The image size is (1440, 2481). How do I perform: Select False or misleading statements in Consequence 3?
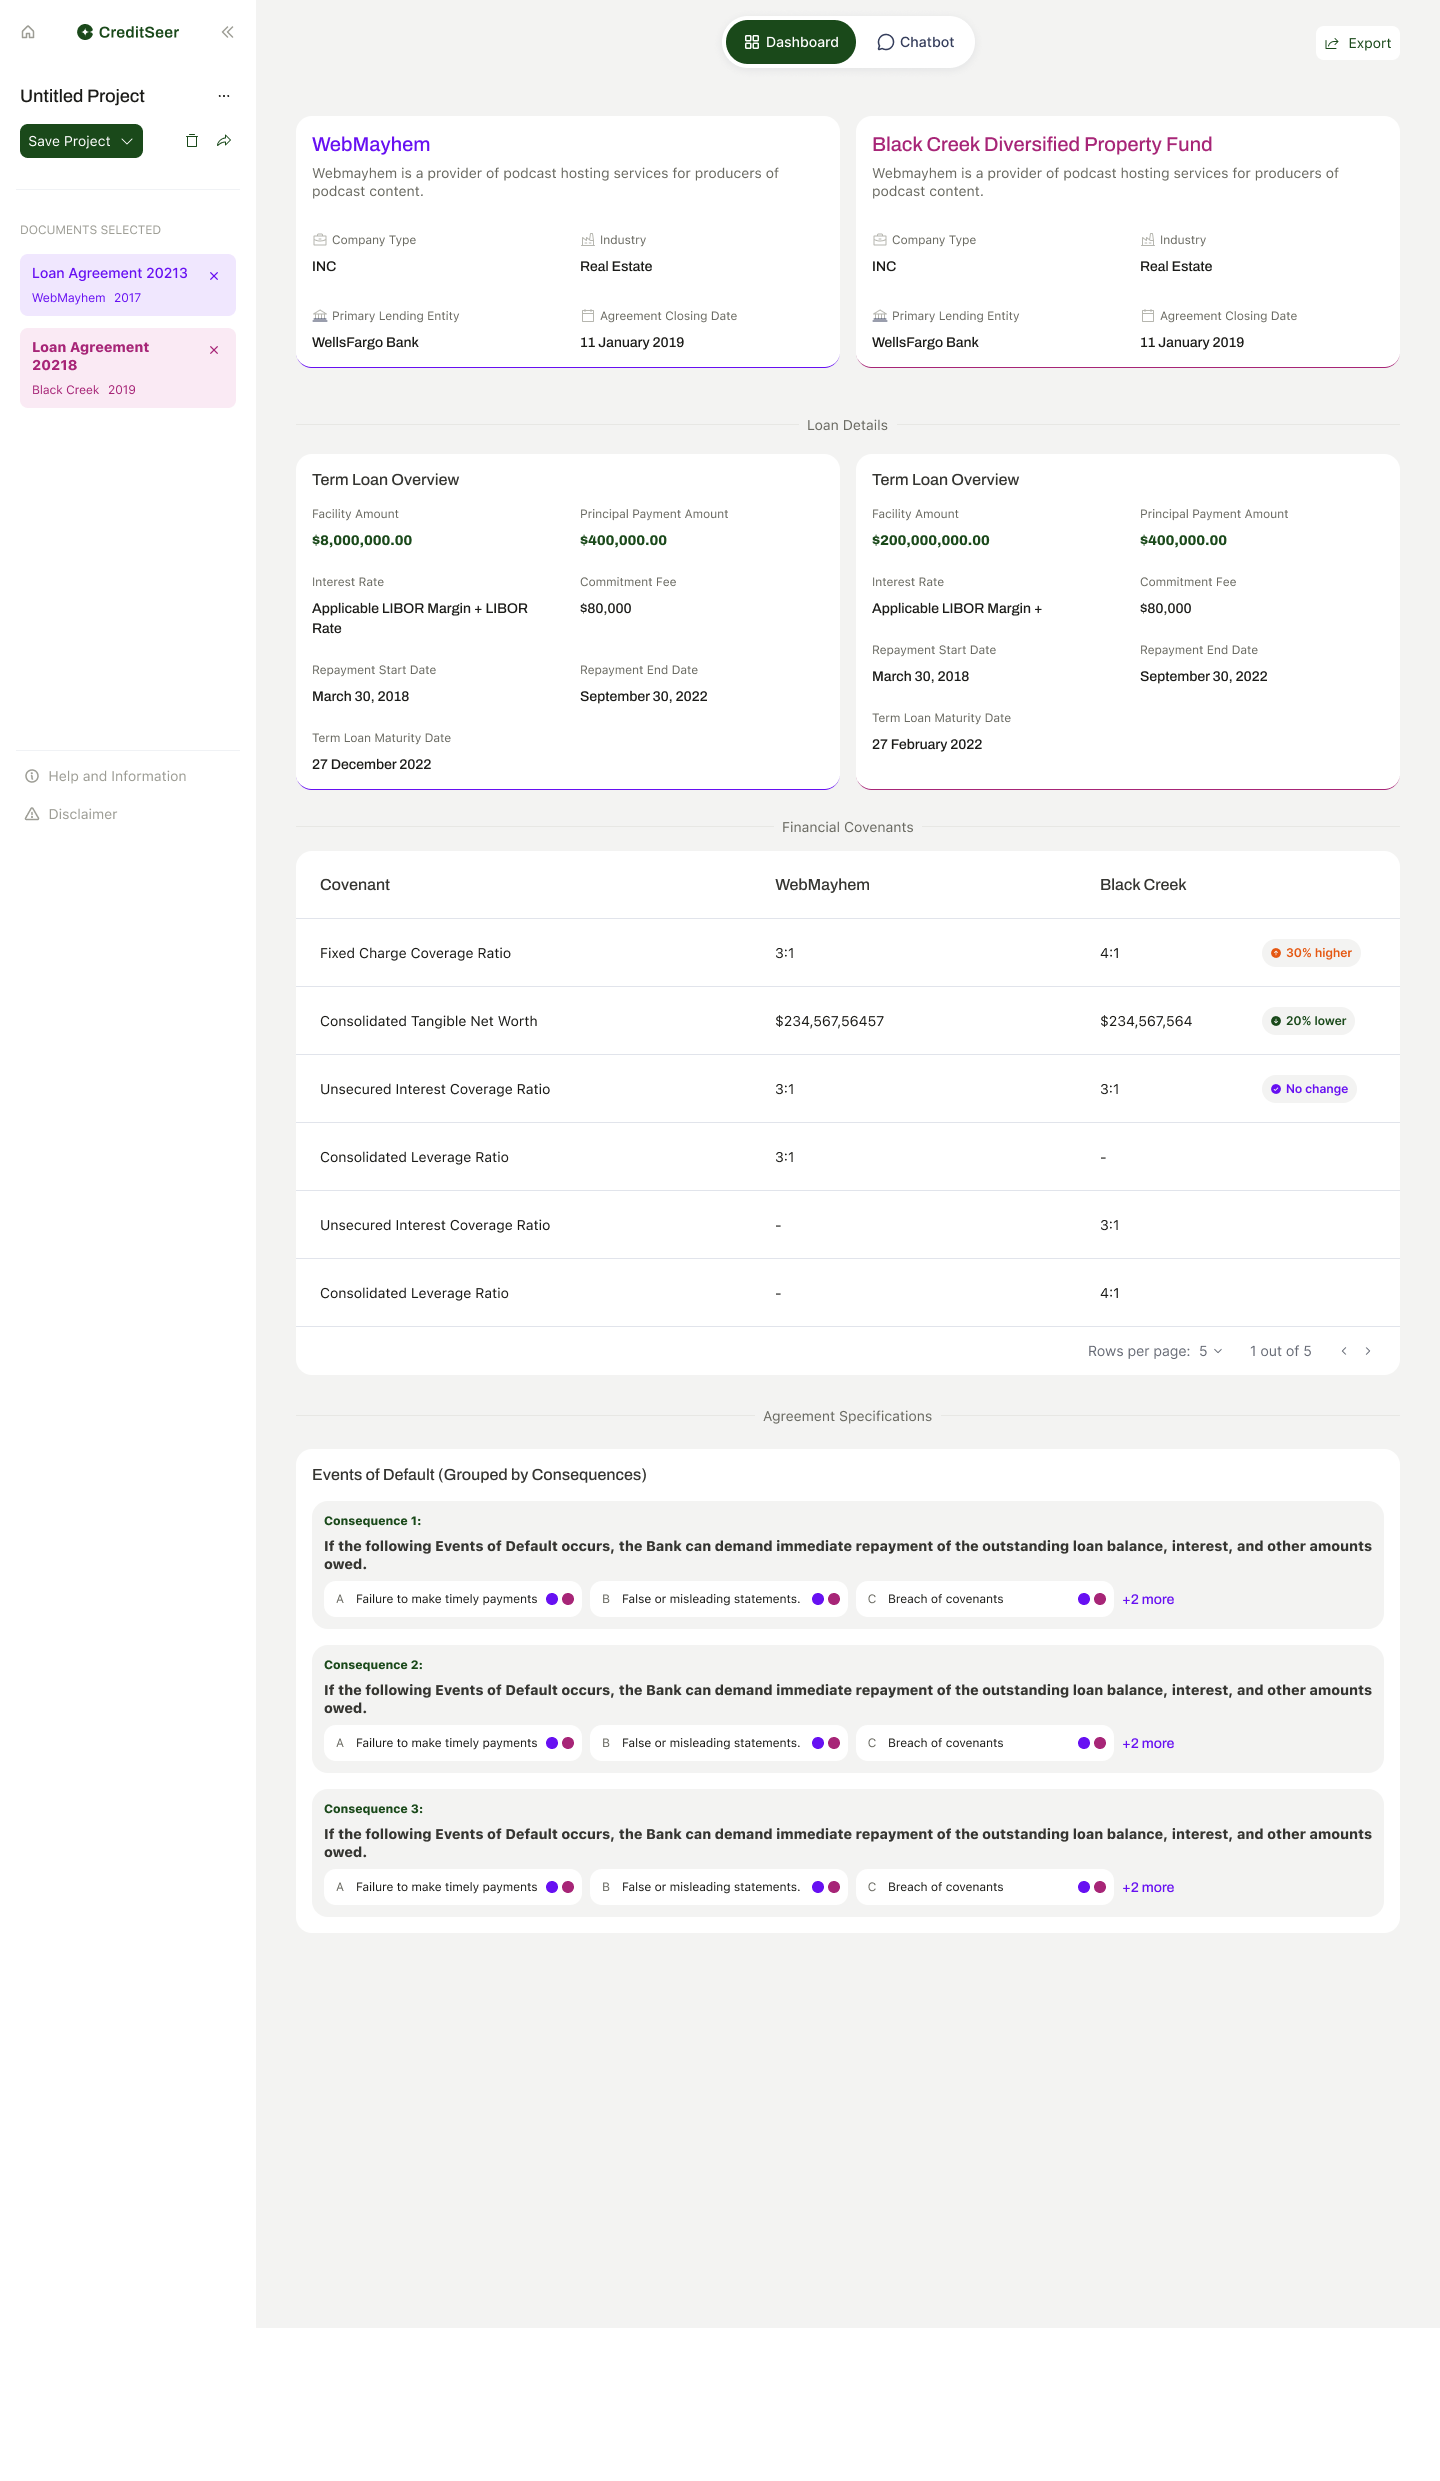(x=719, y=1887)
